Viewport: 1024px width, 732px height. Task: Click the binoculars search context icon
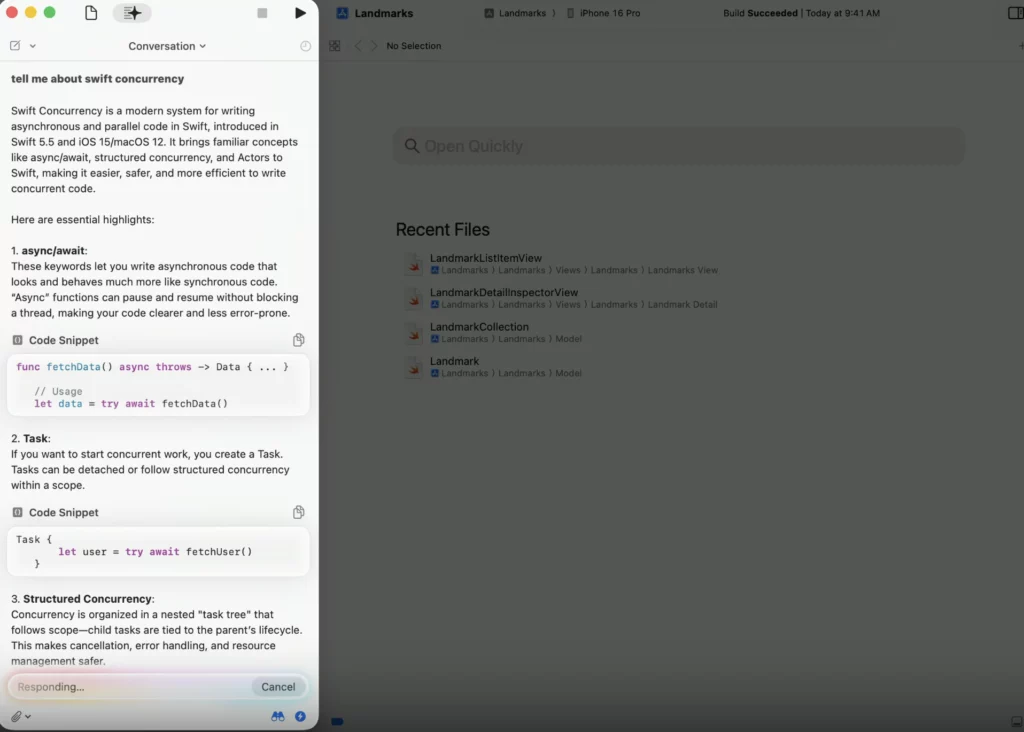(x=278, y=716)
